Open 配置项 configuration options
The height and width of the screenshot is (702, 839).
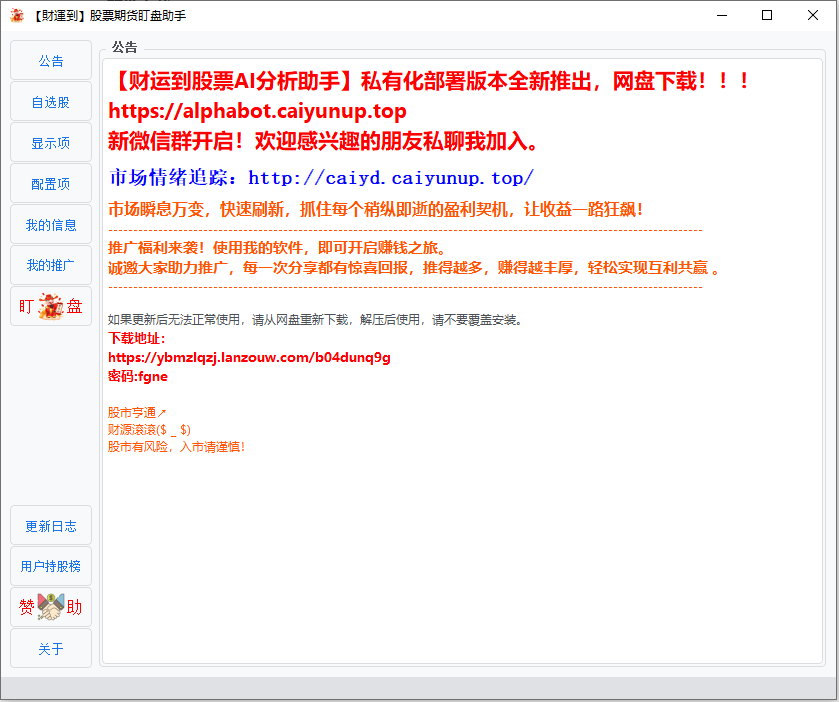click(x=50, y=183)
